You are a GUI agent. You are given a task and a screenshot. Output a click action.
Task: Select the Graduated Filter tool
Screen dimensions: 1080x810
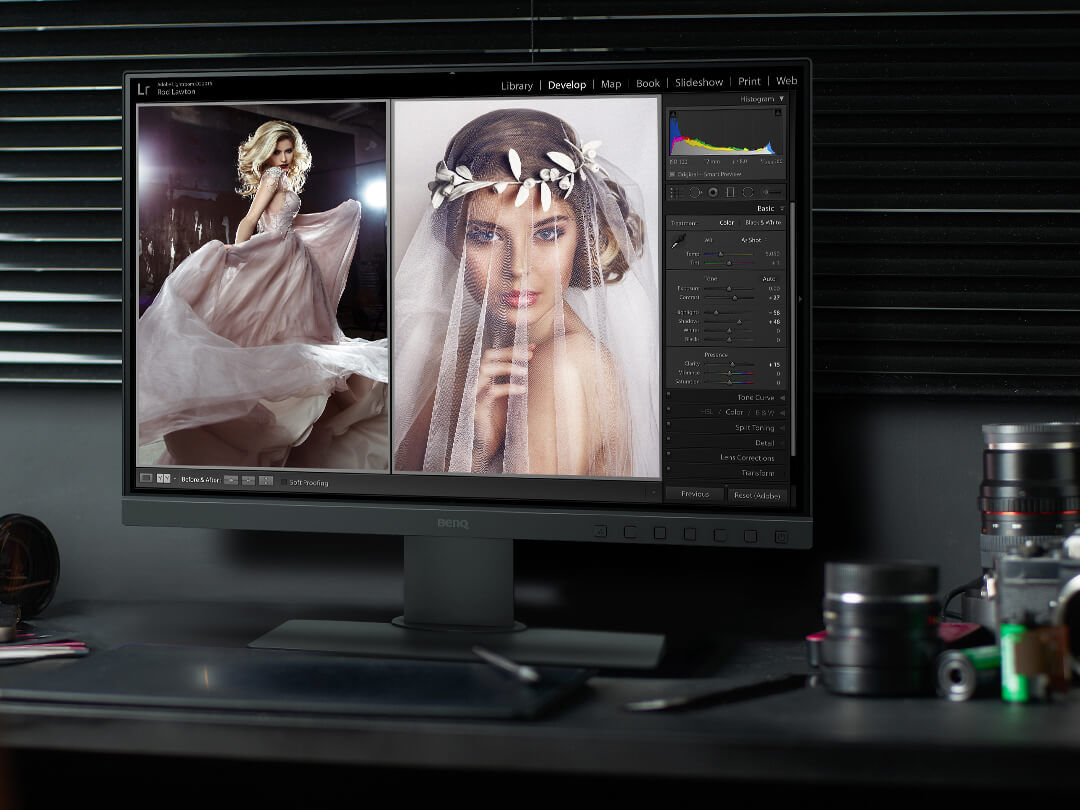pyautogui.click(x=730, y=192)
